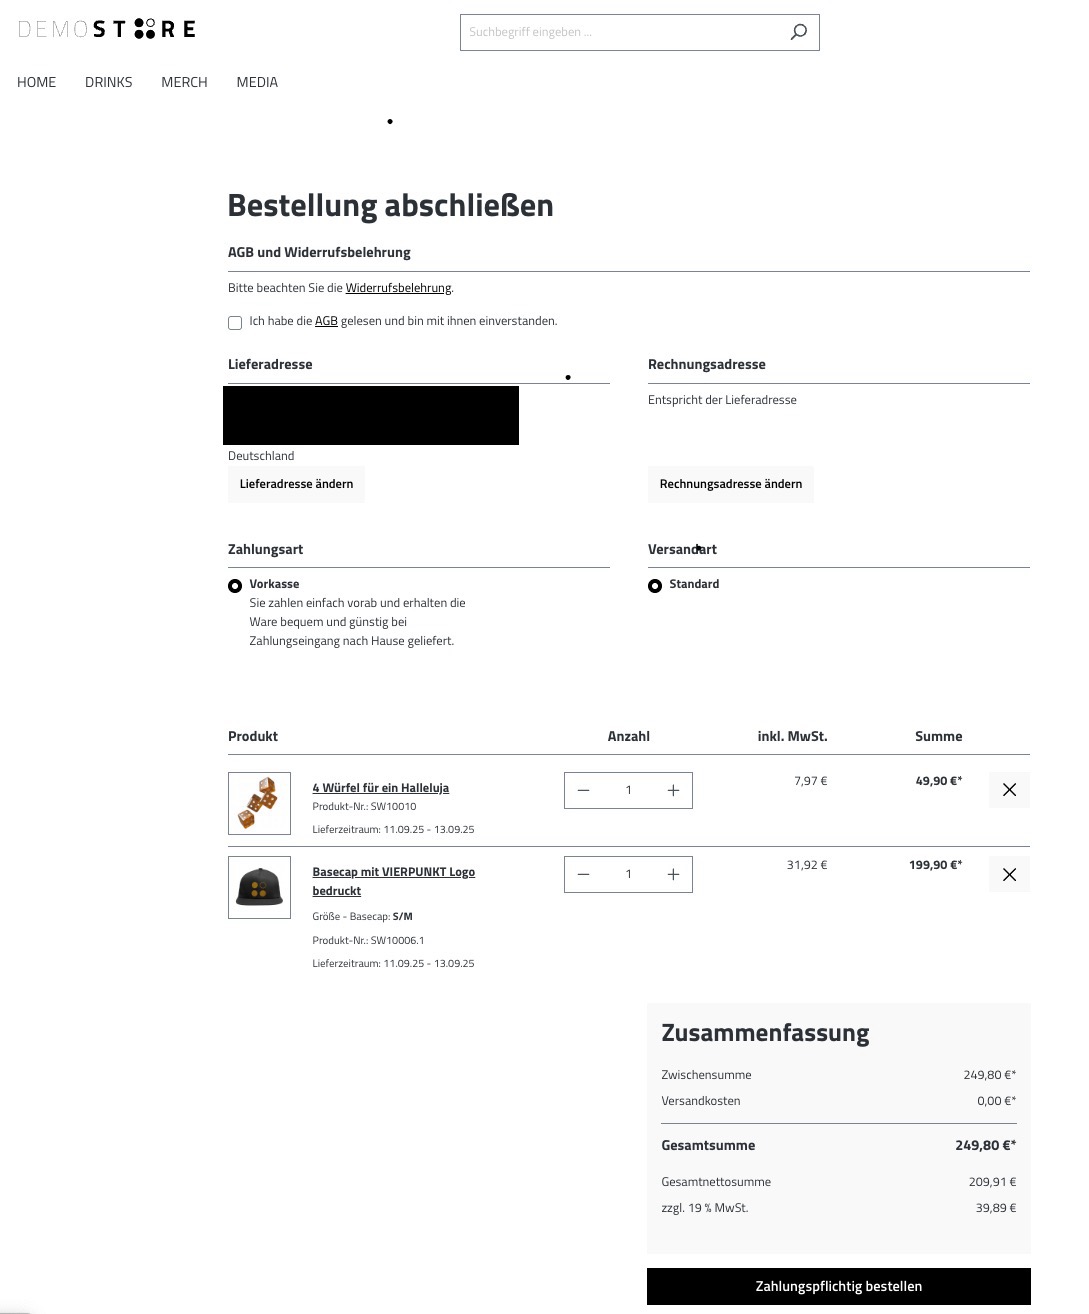Click Rechnungsadresse ändern button
The width and height of the screenshot is (1089, 1314).
click(730, 484)
